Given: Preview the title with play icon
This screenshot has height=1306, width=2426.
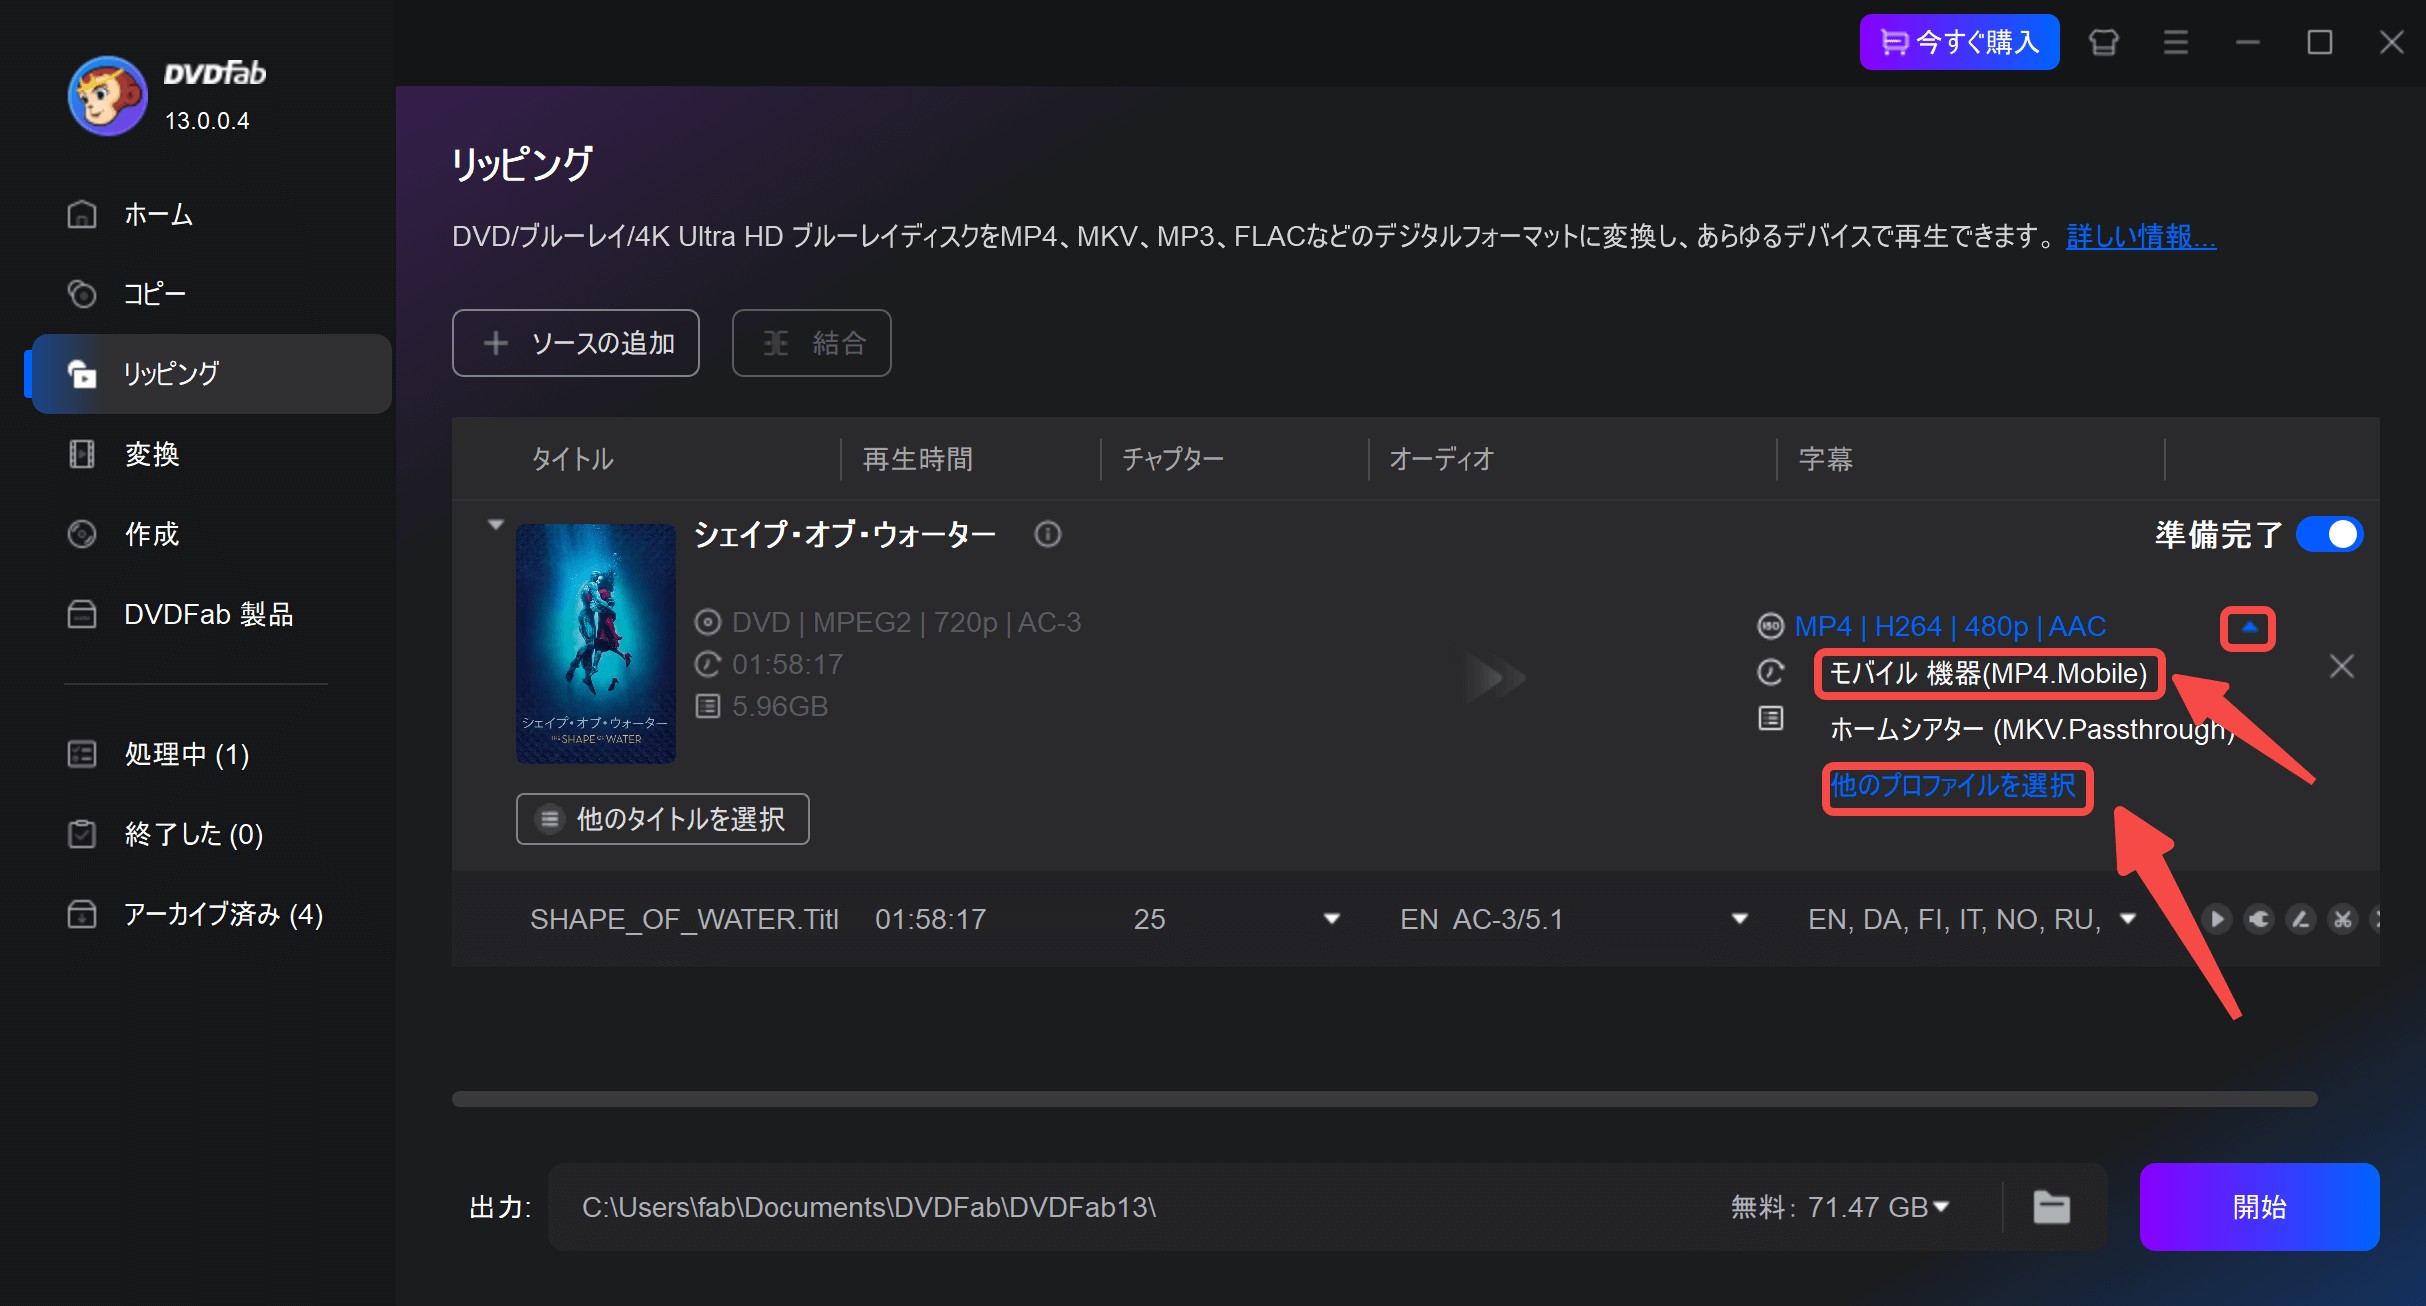Looking at the screenshot, I should (2217, 919).
